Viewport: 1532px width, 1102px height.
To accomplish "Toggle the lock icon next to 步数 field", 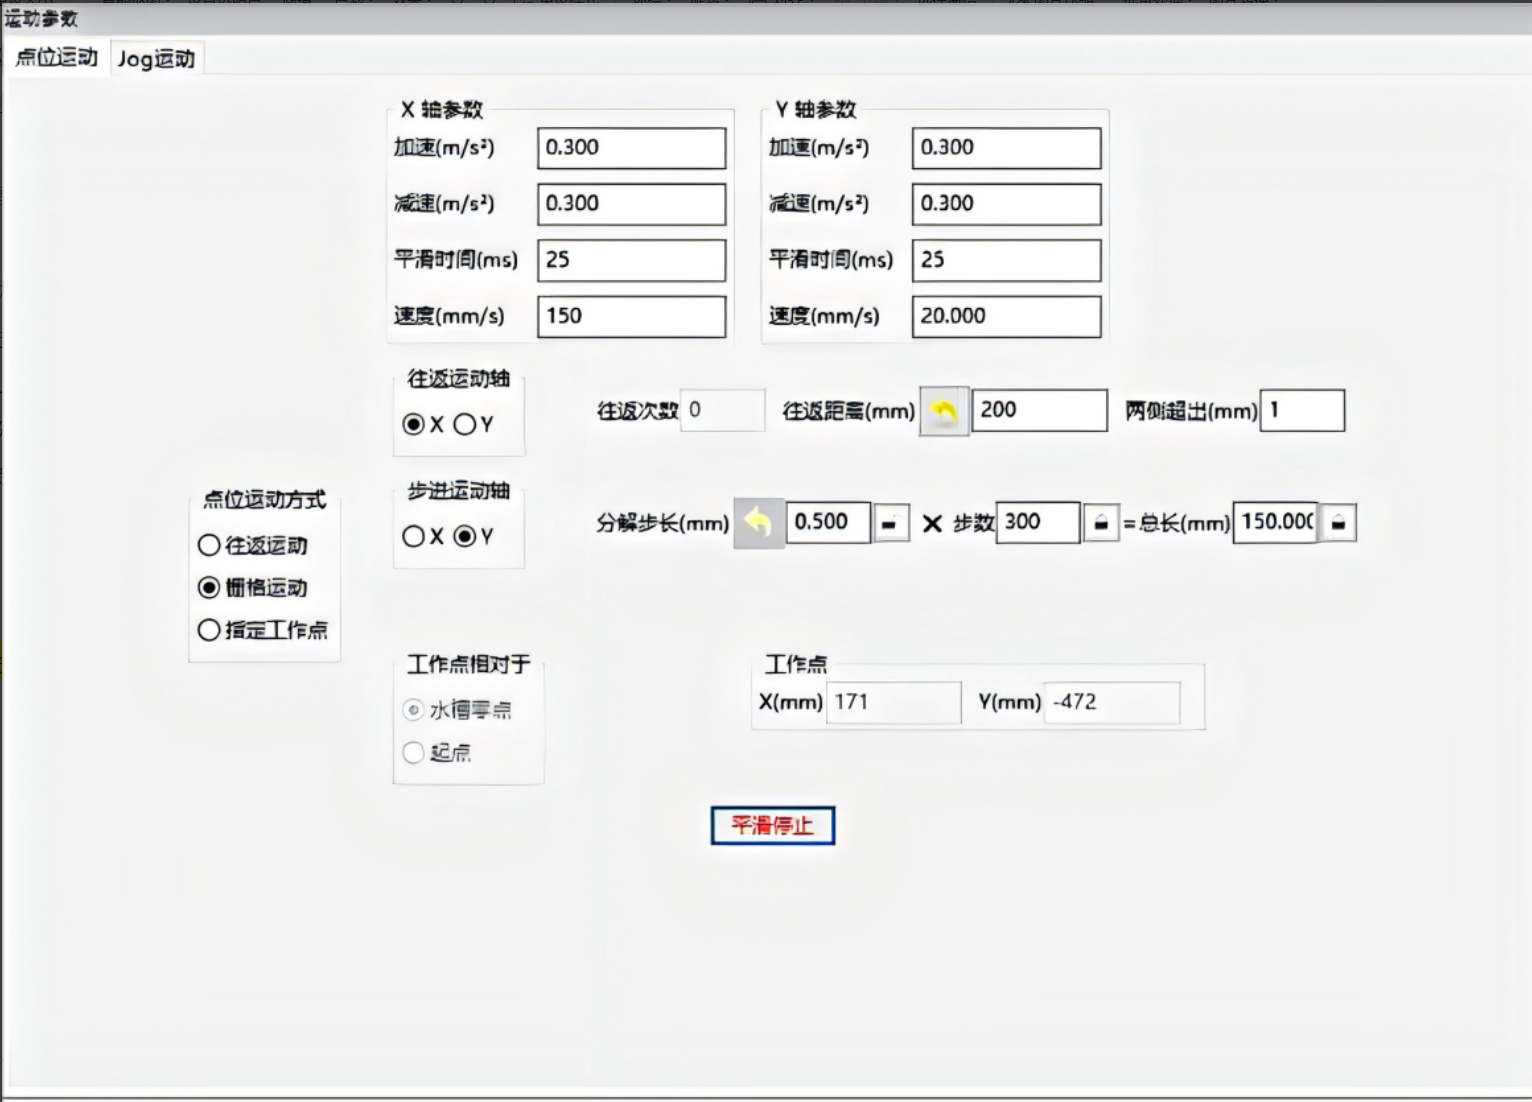I will [x=1101, y=523].
